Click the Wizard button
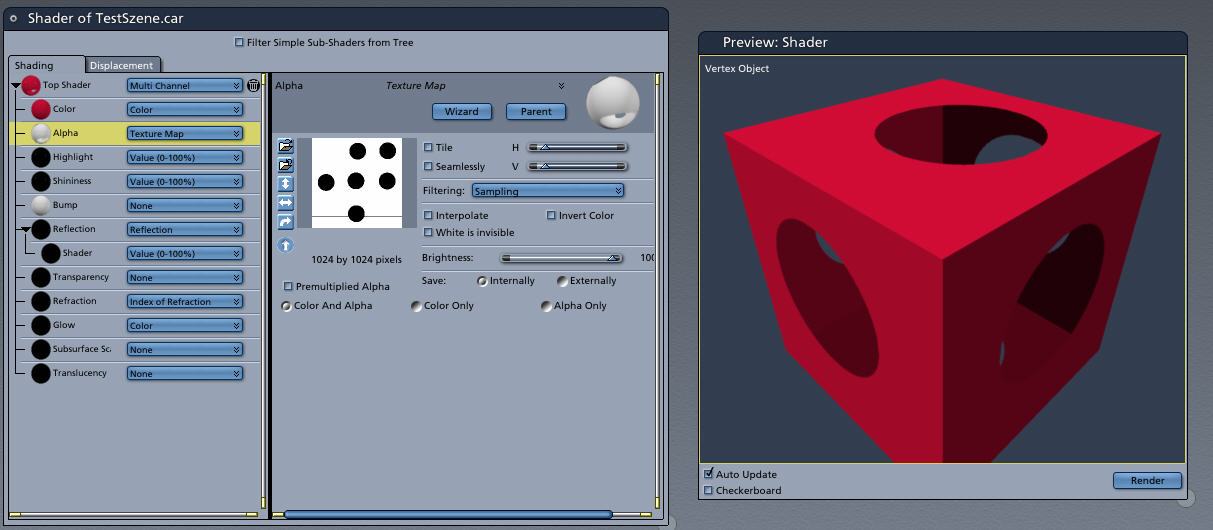The width and height of the screenshot is (1213, 530). 461,111
